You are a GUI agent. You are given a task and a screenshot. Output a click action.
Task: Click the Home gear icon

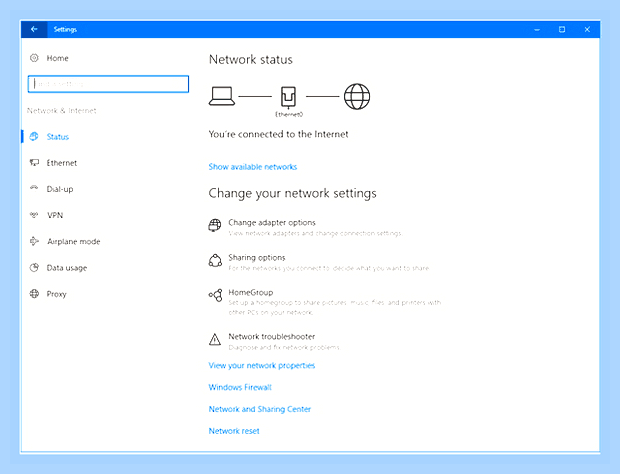pyautogui.click(x=34, y=58)
